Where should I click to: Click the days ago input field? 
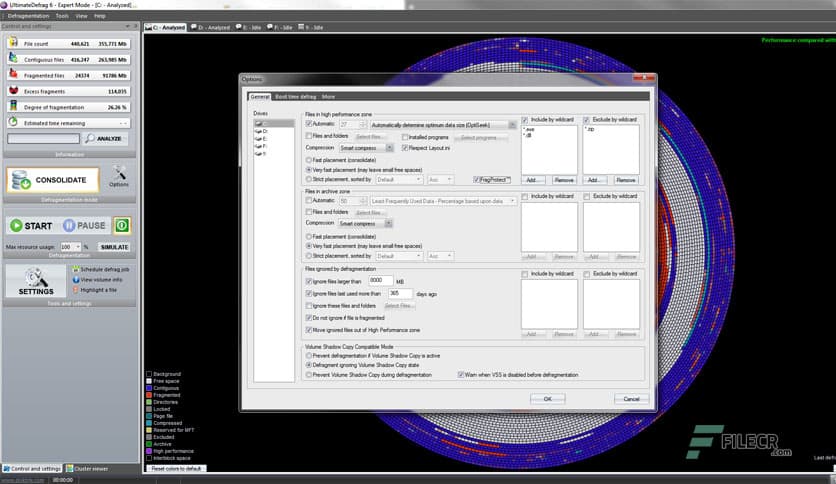(x=400, y=293)
